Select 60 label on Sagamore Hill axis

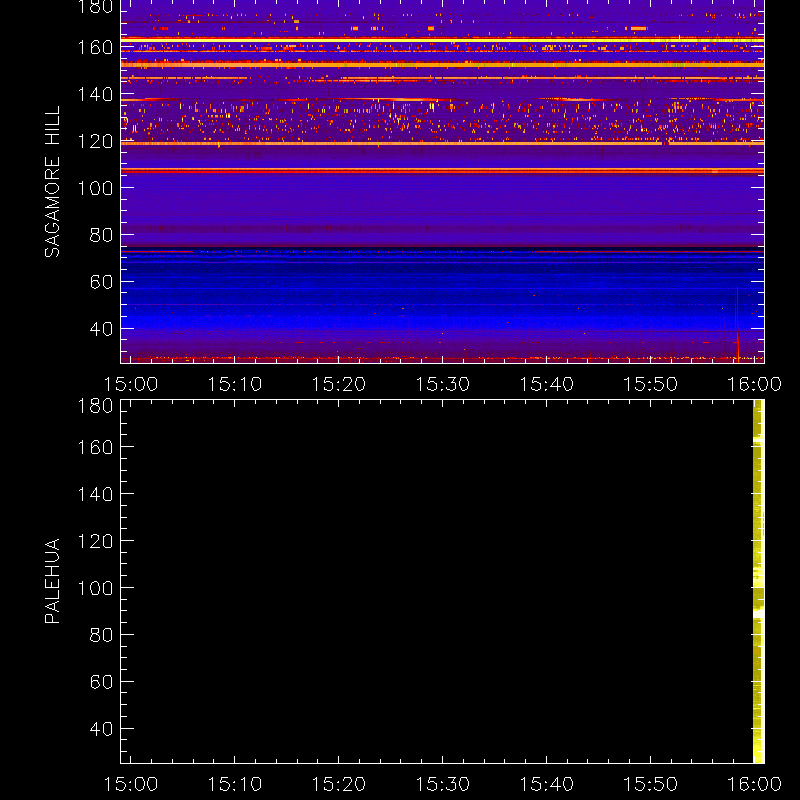[x=101, y=282]
